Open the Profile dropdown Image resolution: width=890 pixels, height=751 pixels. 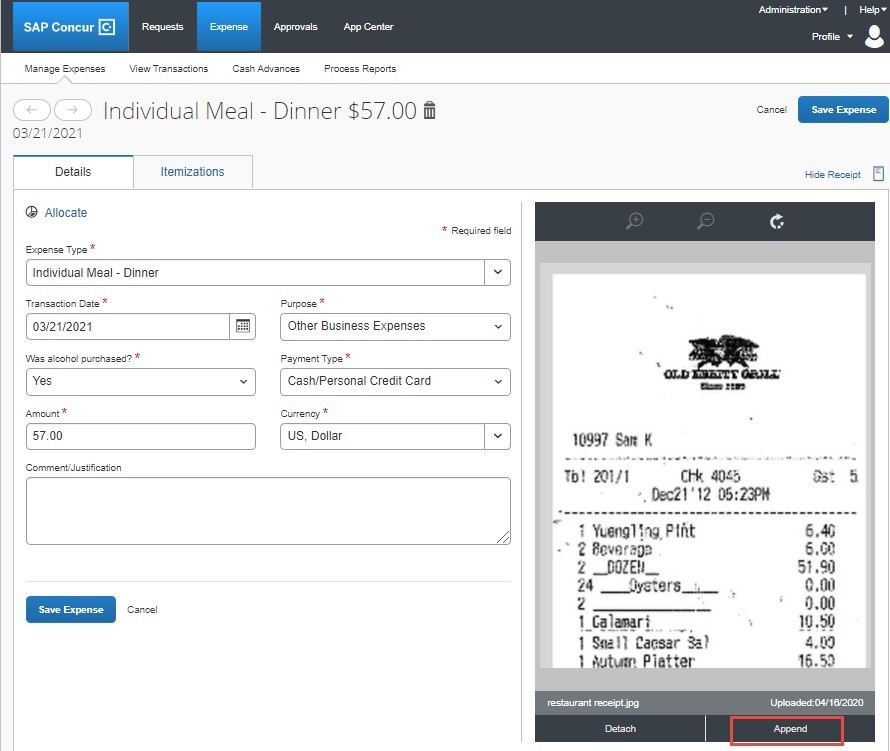[x=832, y=36]
